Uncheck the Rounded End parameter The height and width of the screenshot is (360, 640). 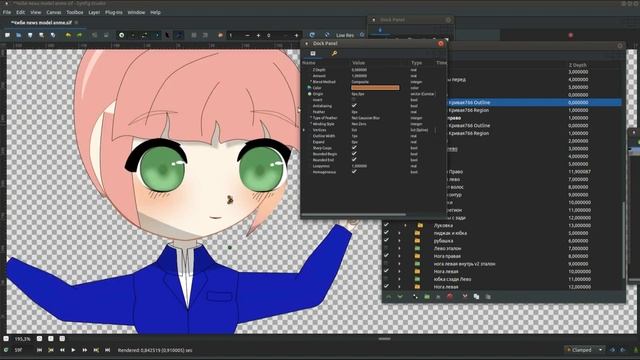[354, 160]
